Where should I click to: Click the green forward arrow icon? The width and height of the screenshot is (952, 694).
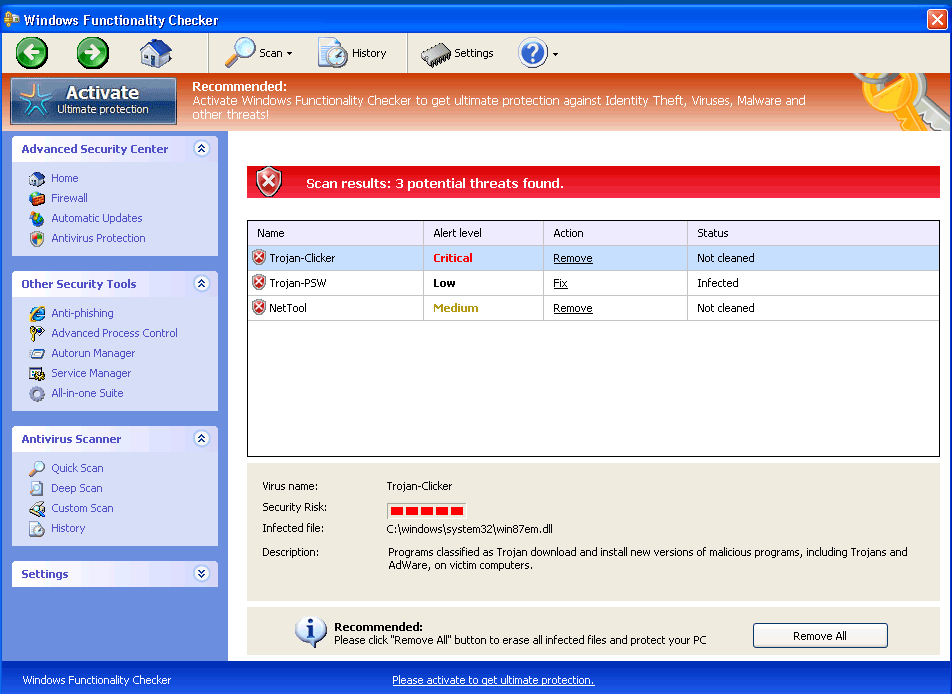click(x=93, y=53)
